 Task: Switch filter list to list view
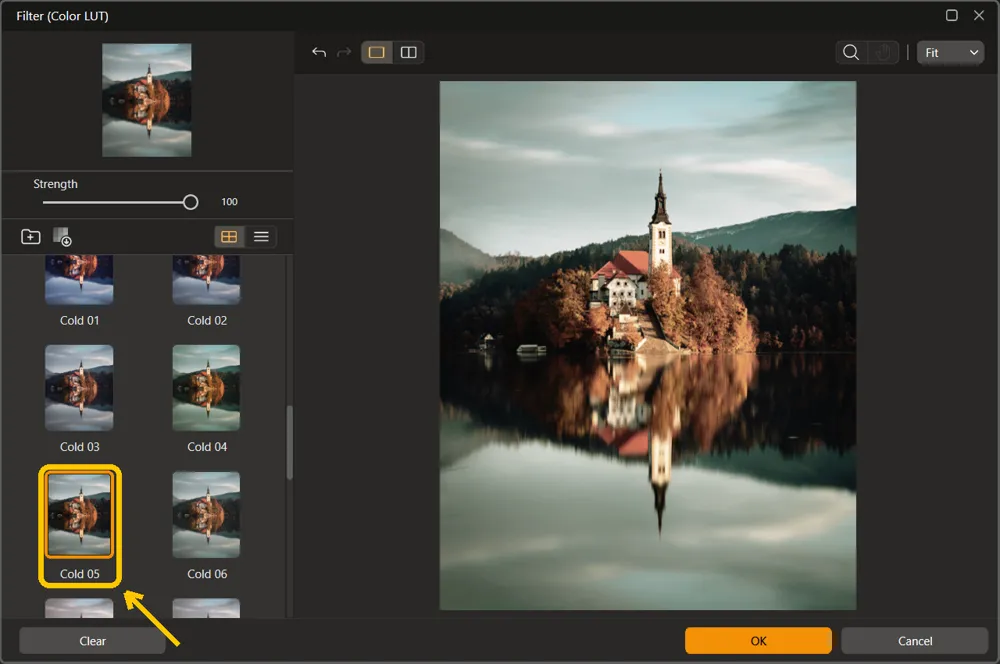(261, 237)
